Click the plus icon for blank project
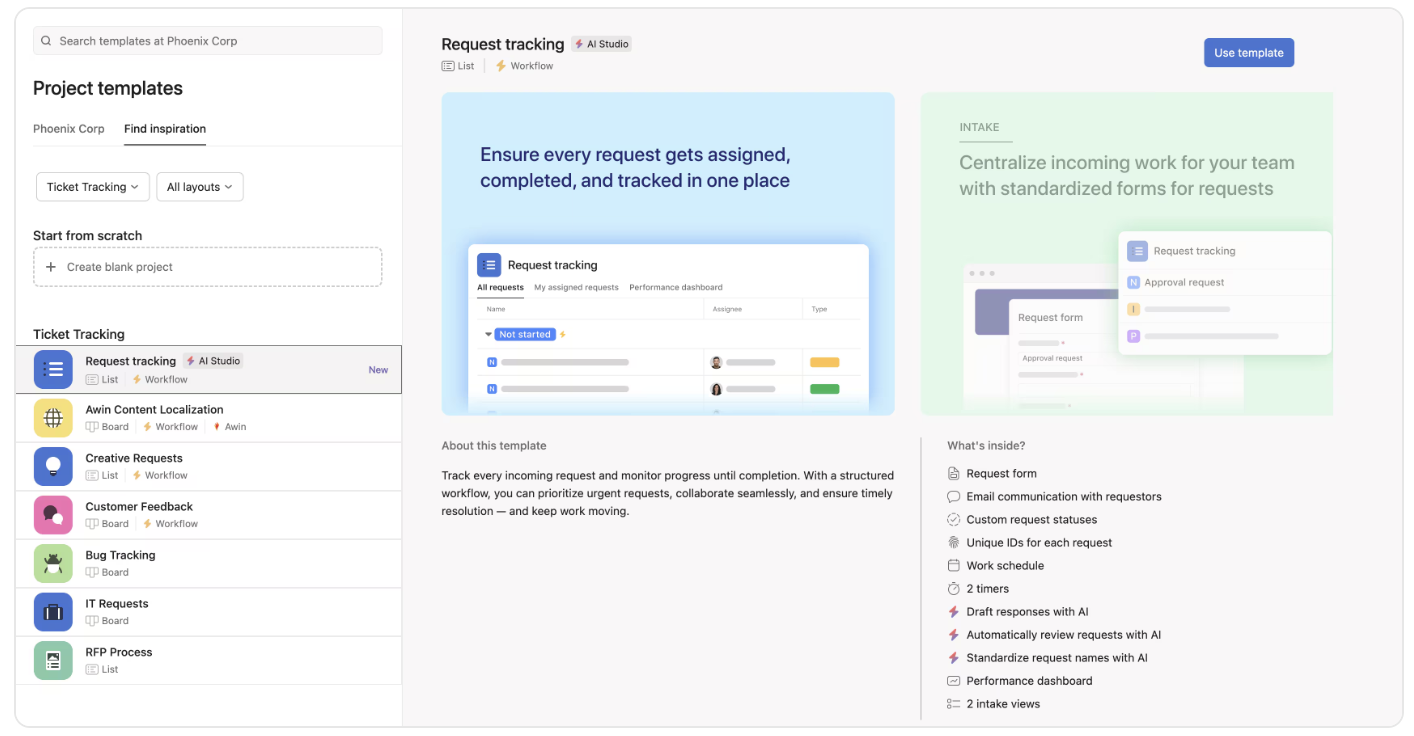Image resolution: width=1414 pixels, height=736 pixels. tap(51, 267)
